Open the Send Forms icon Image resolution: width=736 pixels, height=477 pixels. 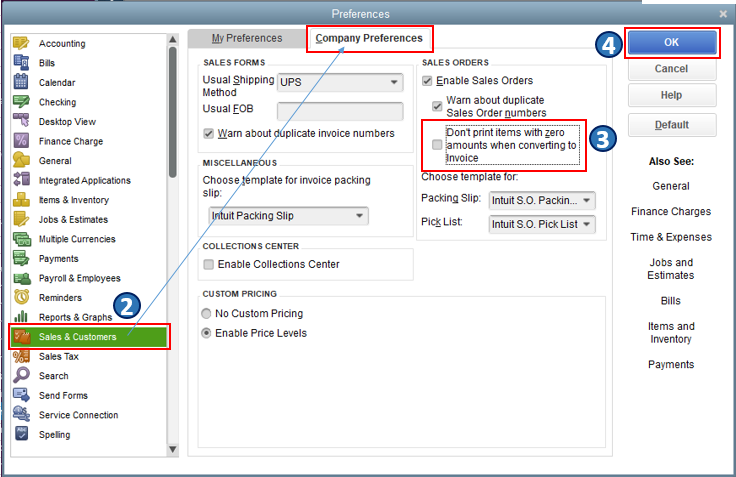pyautogui.click(x=21, y=395)
